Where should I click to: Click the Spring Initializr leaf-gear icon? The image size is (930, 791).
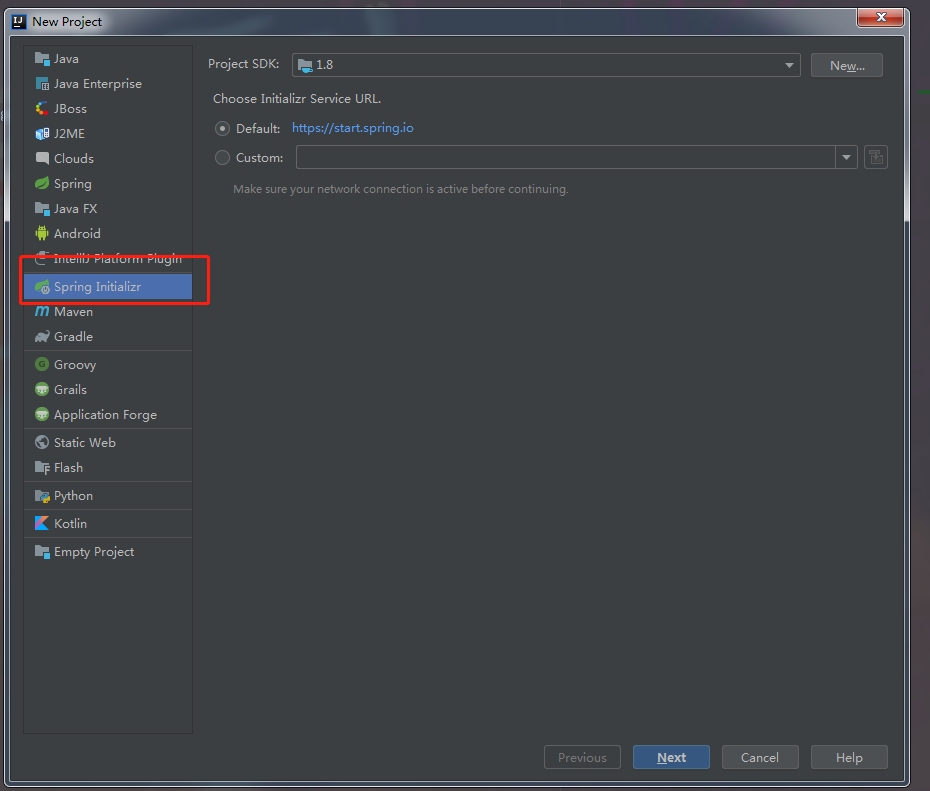coord(42,286)
